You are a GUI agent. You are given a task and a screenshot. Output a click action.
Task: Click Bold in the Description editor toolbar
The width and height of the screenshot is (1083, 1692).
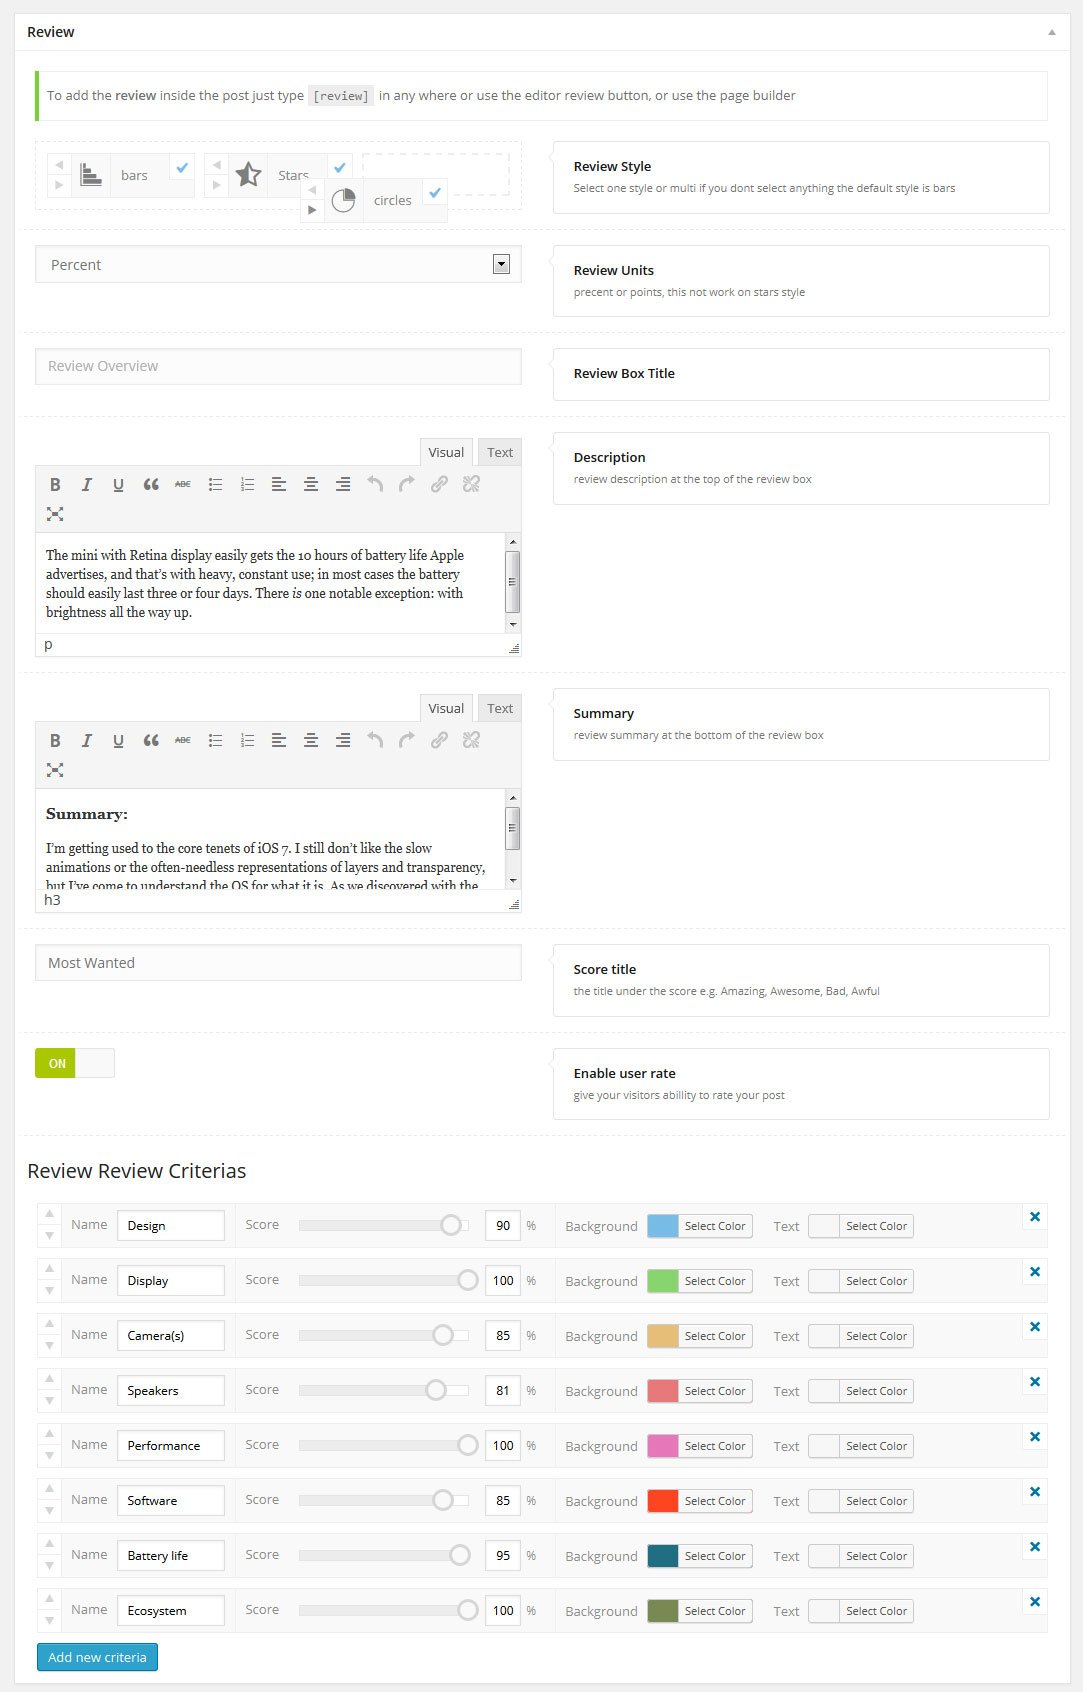[55, 485]
